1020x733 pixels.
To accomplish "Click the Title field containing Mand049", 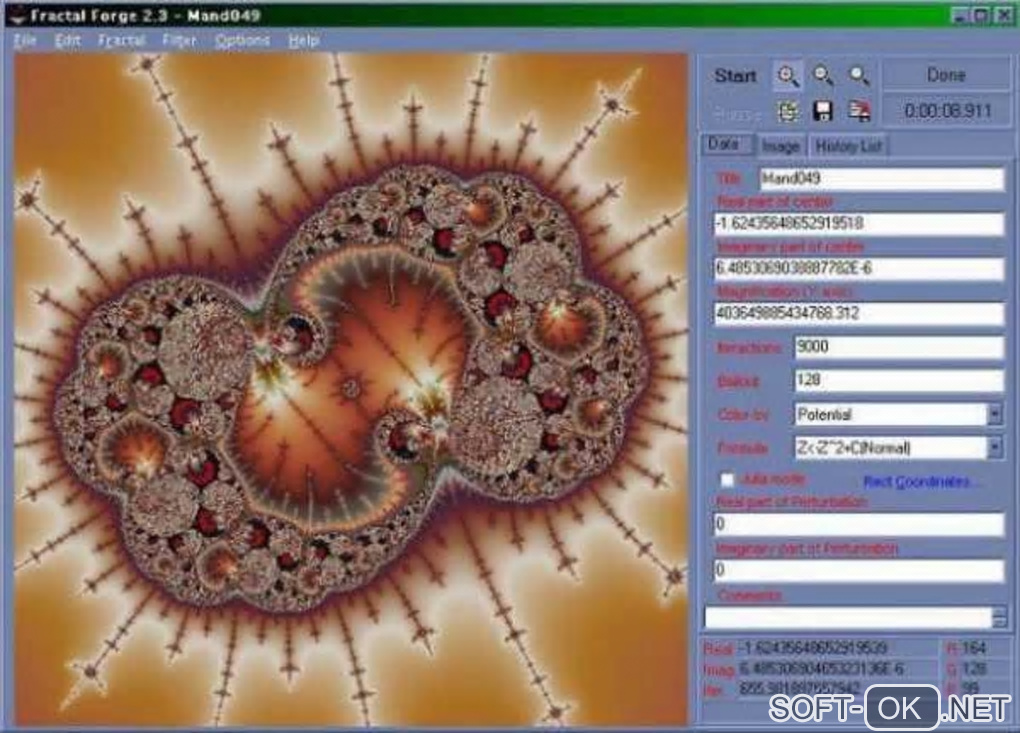I will pos(881,178).
